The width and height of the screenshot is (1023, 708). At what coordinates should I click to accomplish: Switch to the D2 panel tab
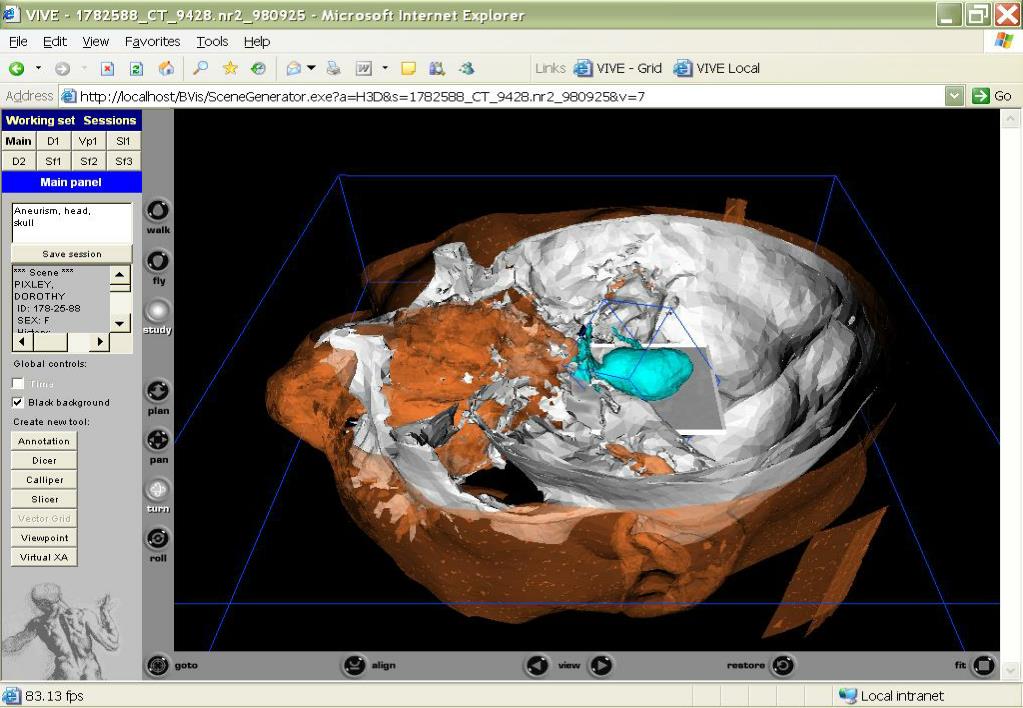pos(19,161)
